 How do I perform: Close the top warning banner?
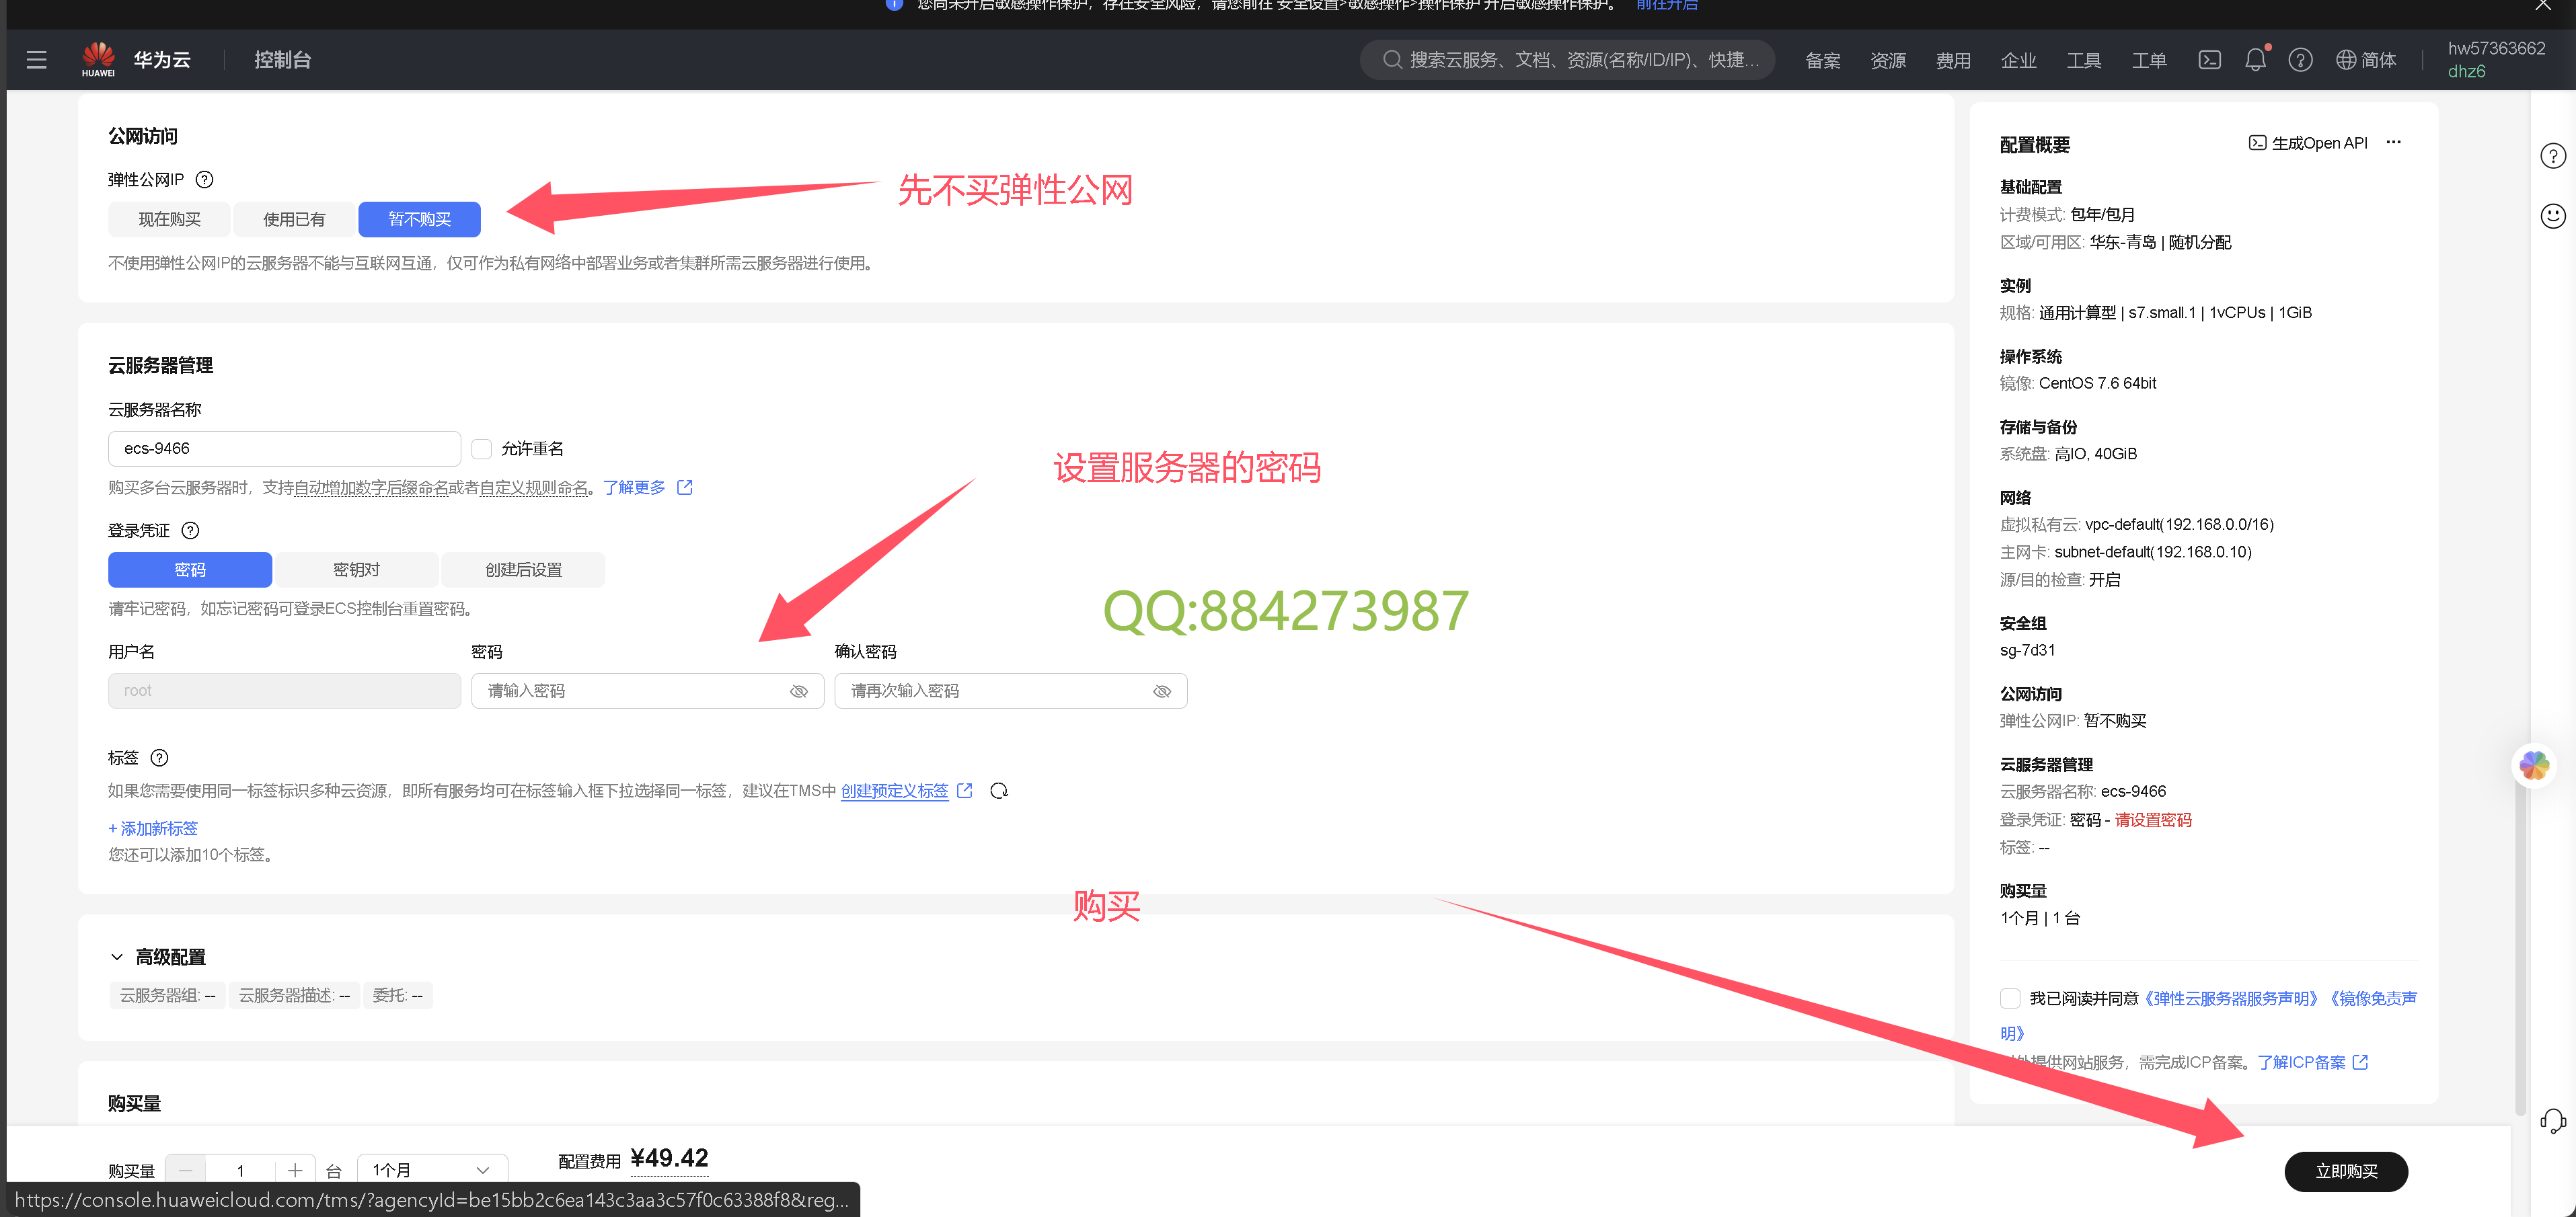pyautogui.click(x=2542, y=5)
